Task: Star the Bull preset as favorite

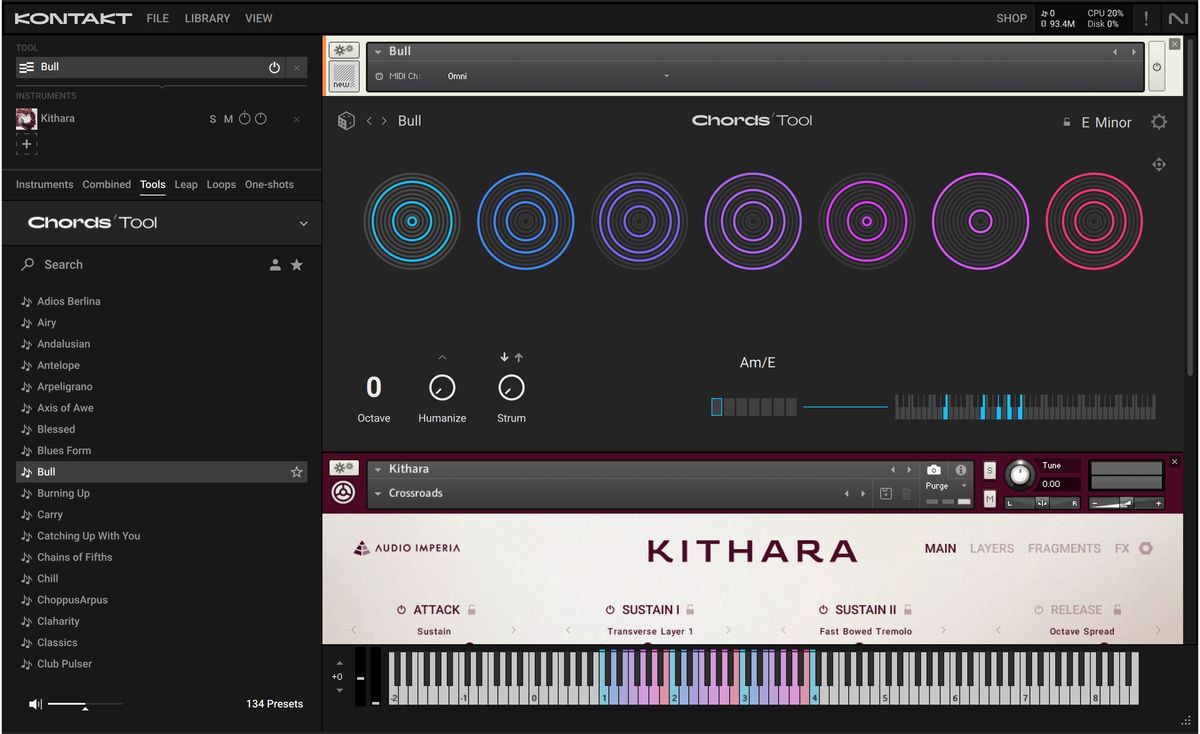Action: pos(296,471)
